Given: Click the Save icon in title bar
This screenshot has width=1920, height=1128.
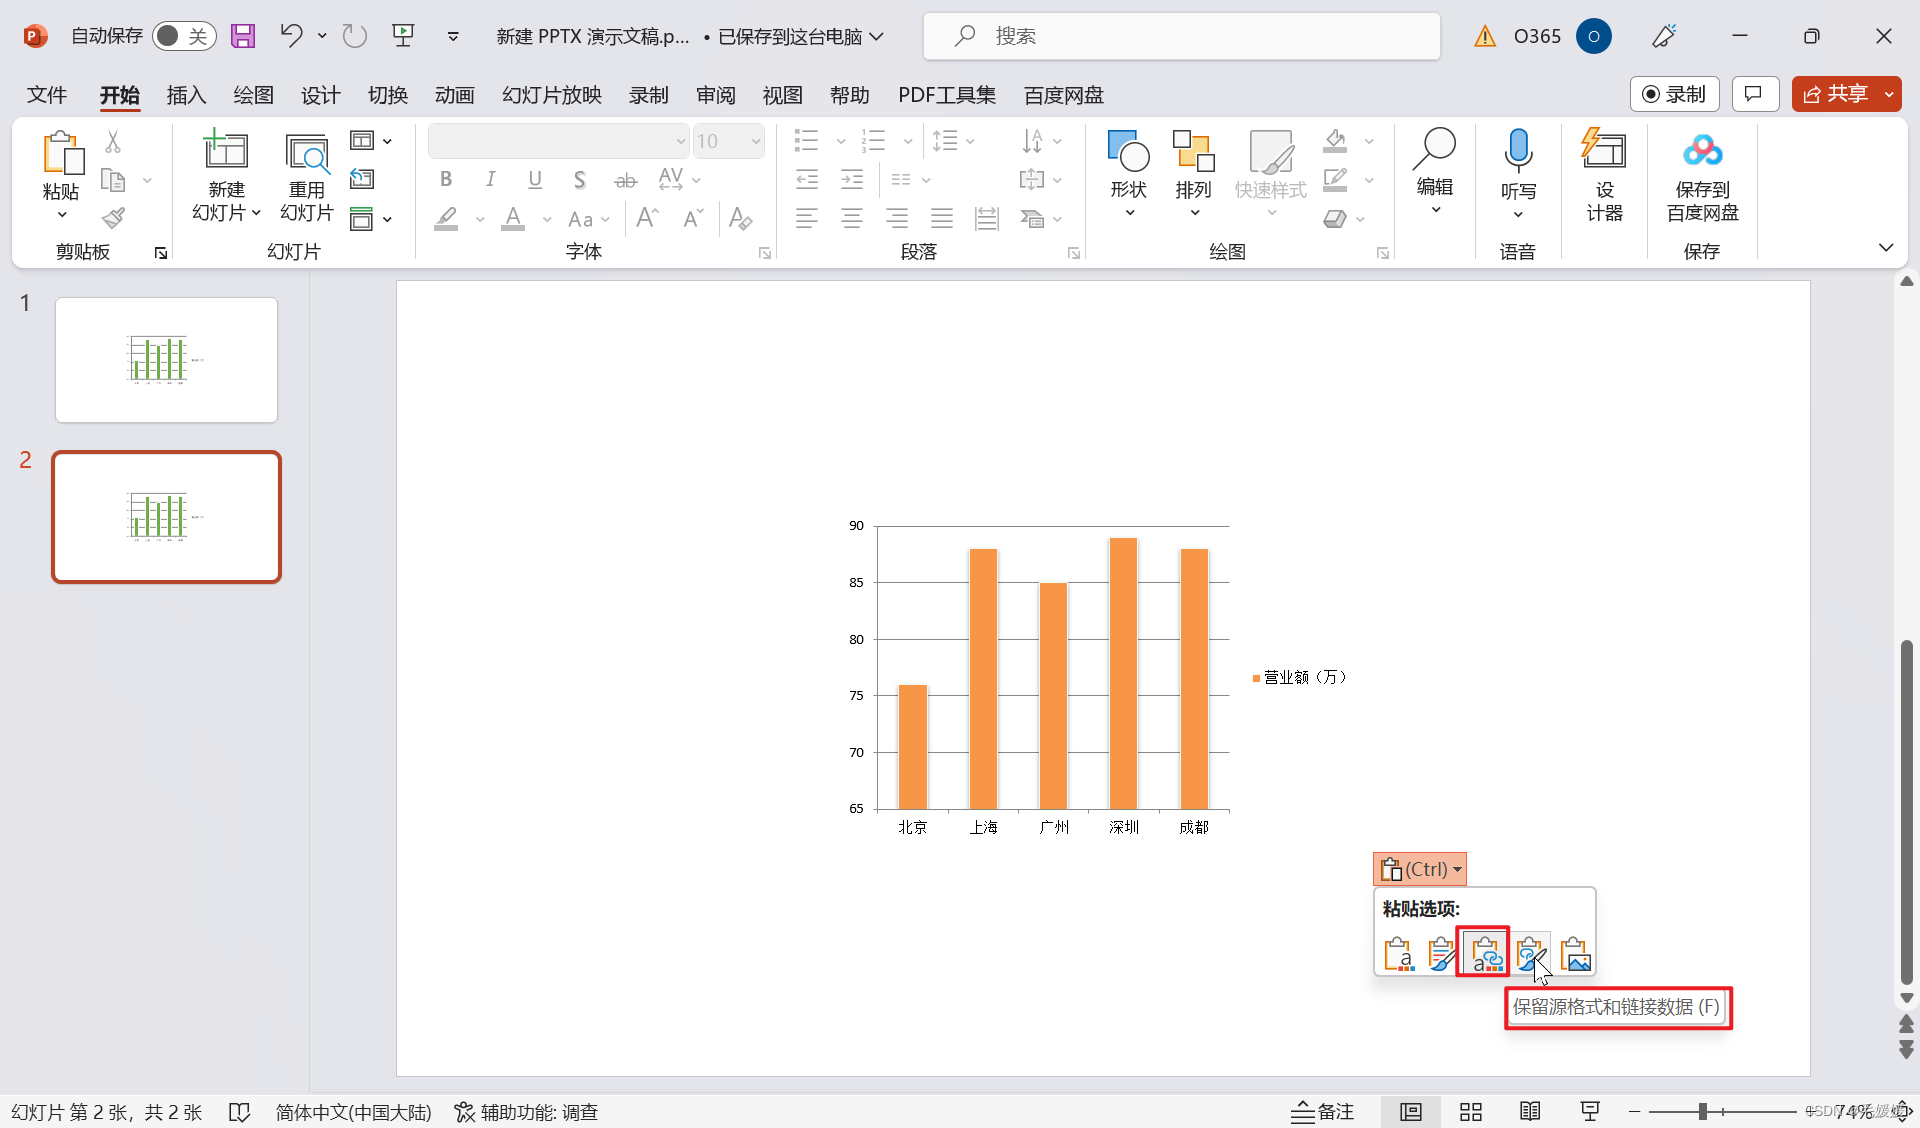Looking at the screenshot, I should coord(243,36).
